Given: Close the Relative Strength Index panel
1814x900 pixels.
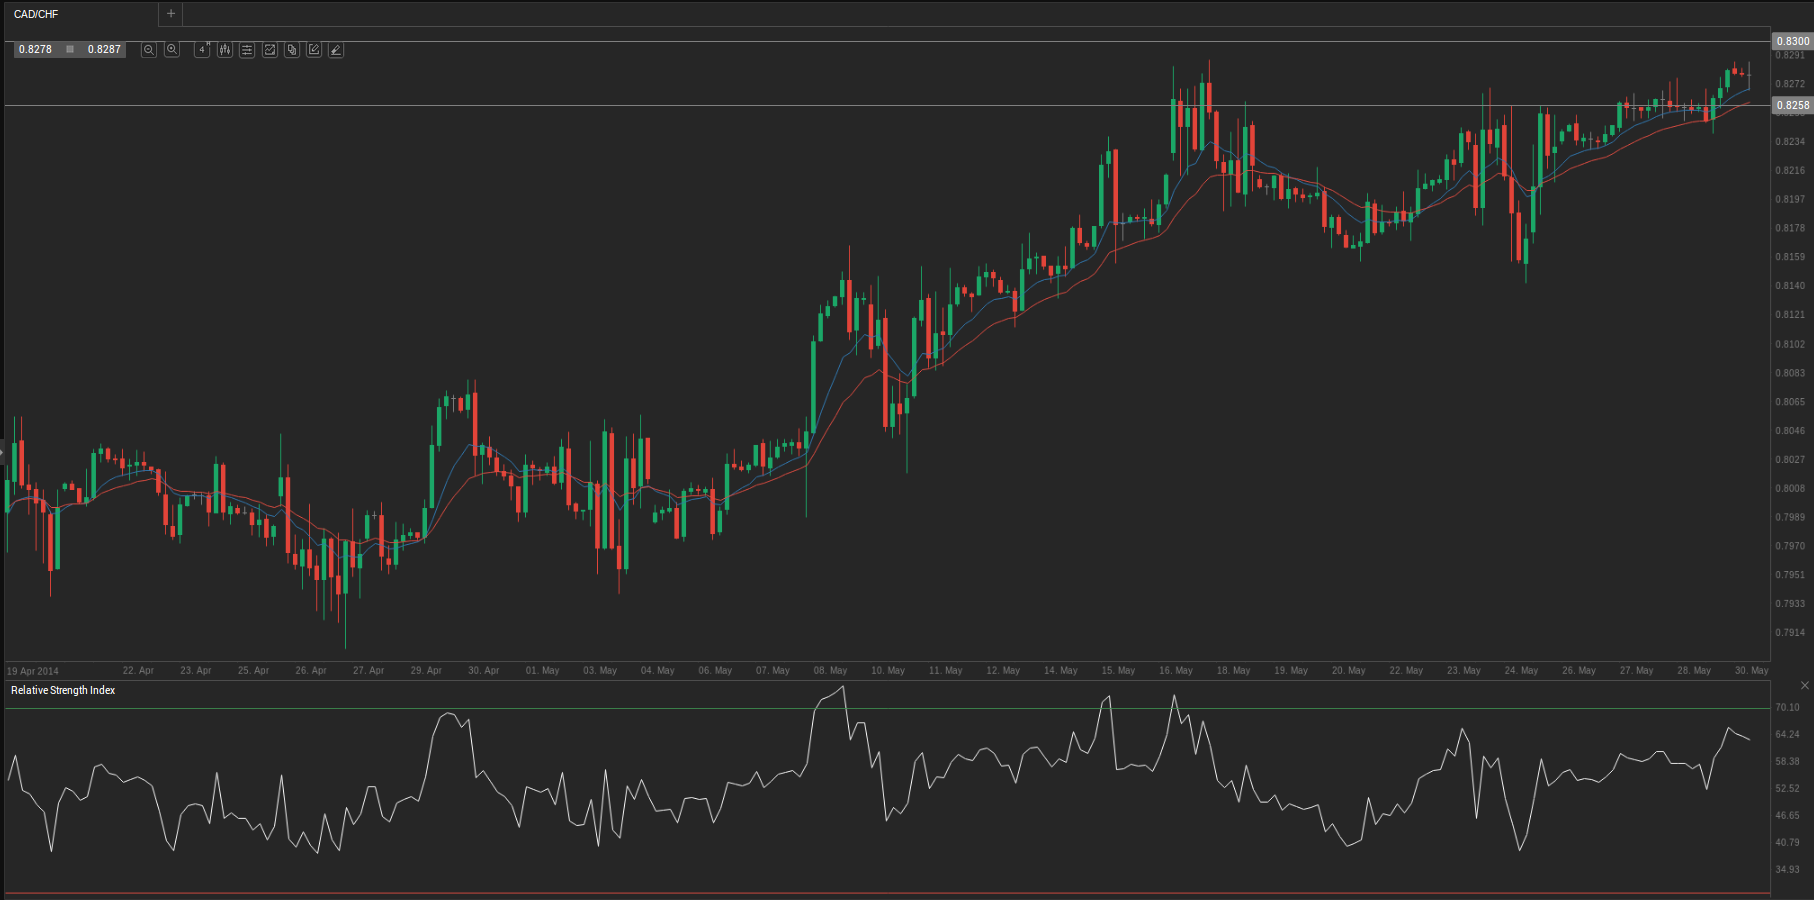Looking at the screenshot, I should click(x=1804, y=685).
